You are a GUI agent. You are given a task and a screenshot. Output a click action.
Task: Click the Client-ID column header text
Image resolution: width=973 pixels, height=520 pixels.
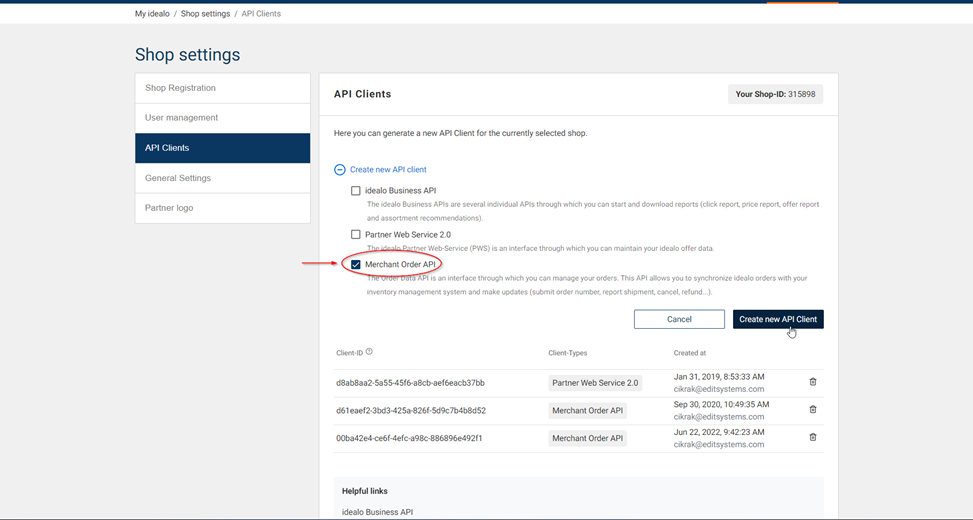pos(349,353)
